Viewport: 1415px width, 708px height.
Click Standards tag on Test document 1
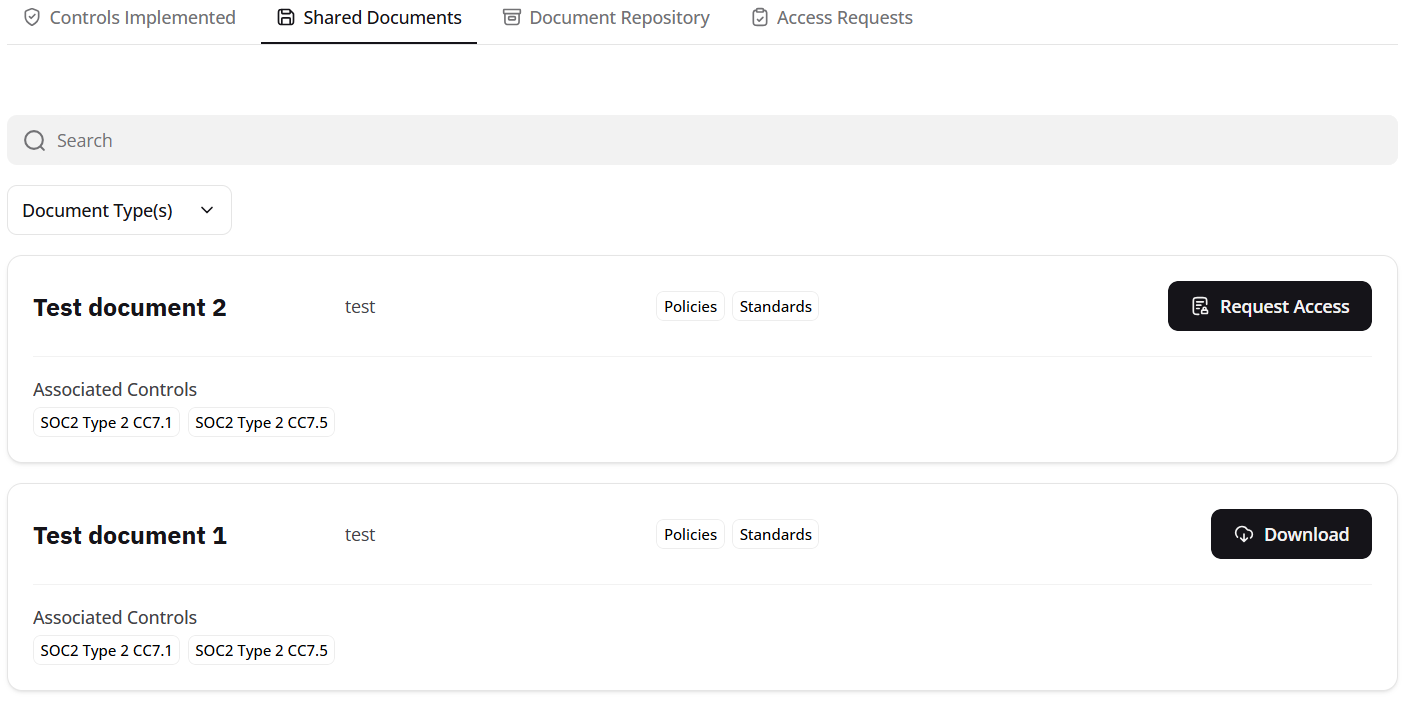[x=775, y=535]
